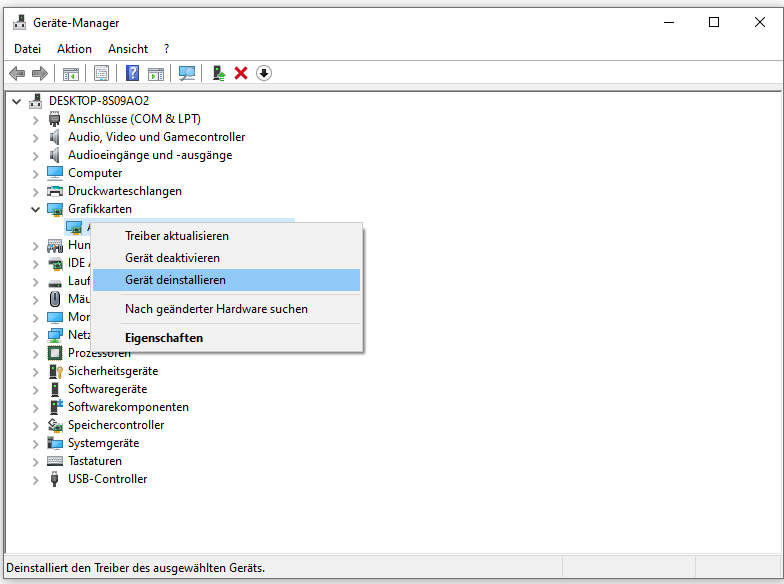Minimize the Geräte-Manager window
Screen dimensions: 784x584
[669, 22]
